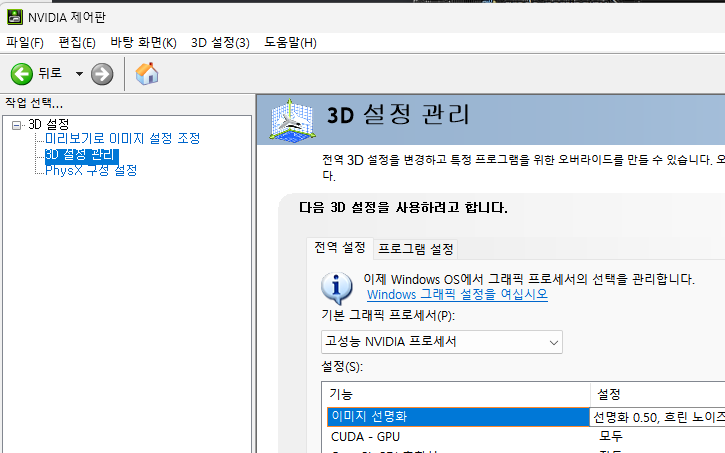This screenshot has width=725, height=453.
Task: Click the 모두 value for CUDA - GPU
Action: click(x=611, y=436)
